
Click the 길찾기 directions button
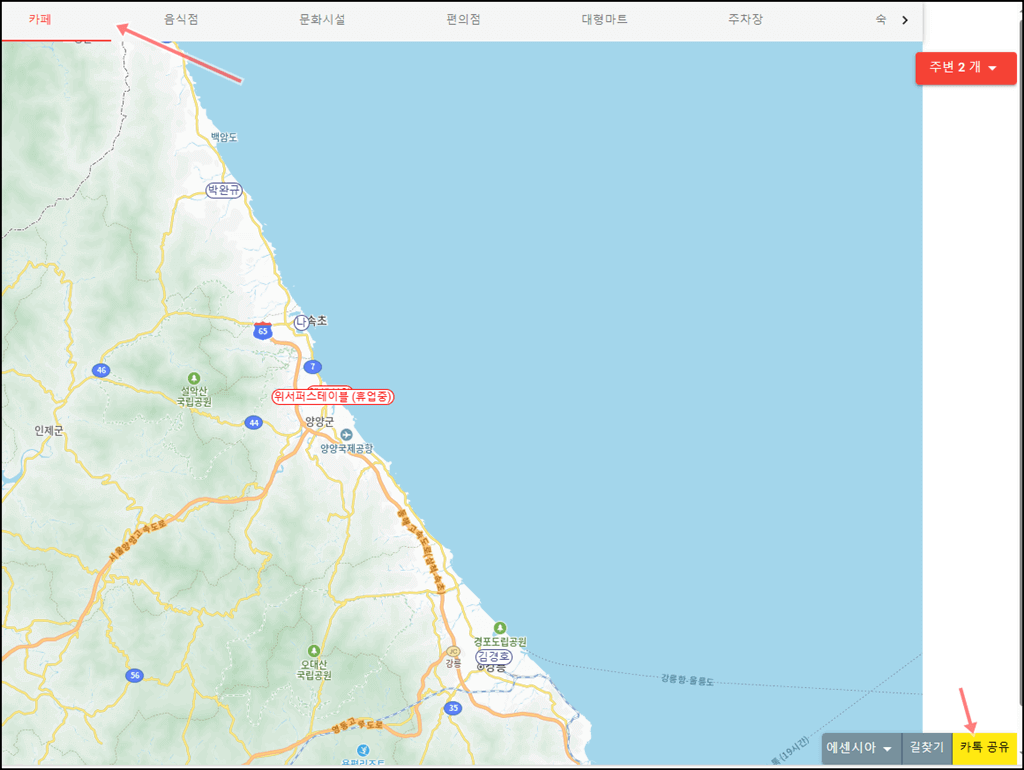(x=925, y=748)
